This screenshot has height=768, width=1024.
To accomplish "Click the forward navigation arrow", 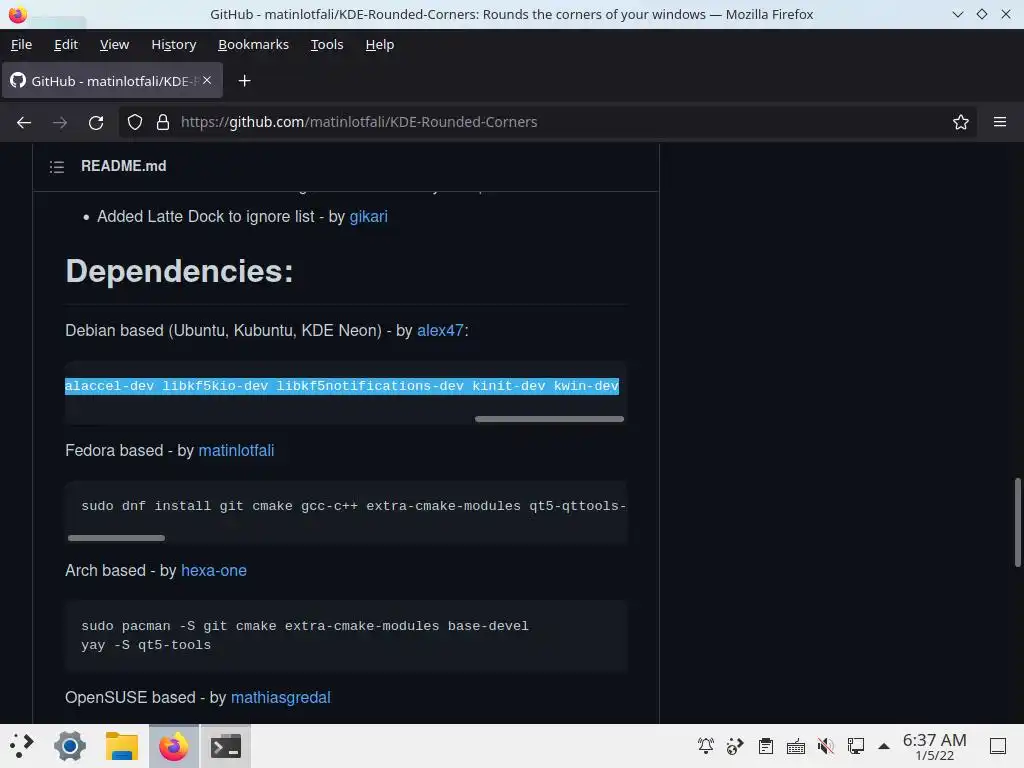I will (60, 122).
